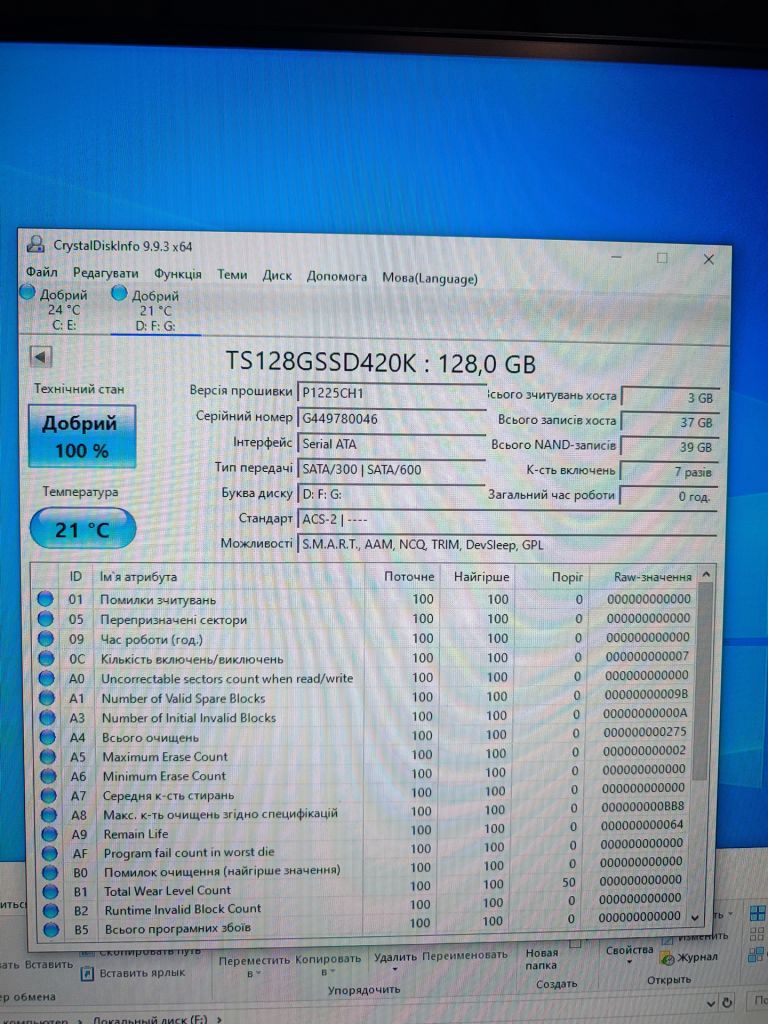Open the Функція menu

178,274
